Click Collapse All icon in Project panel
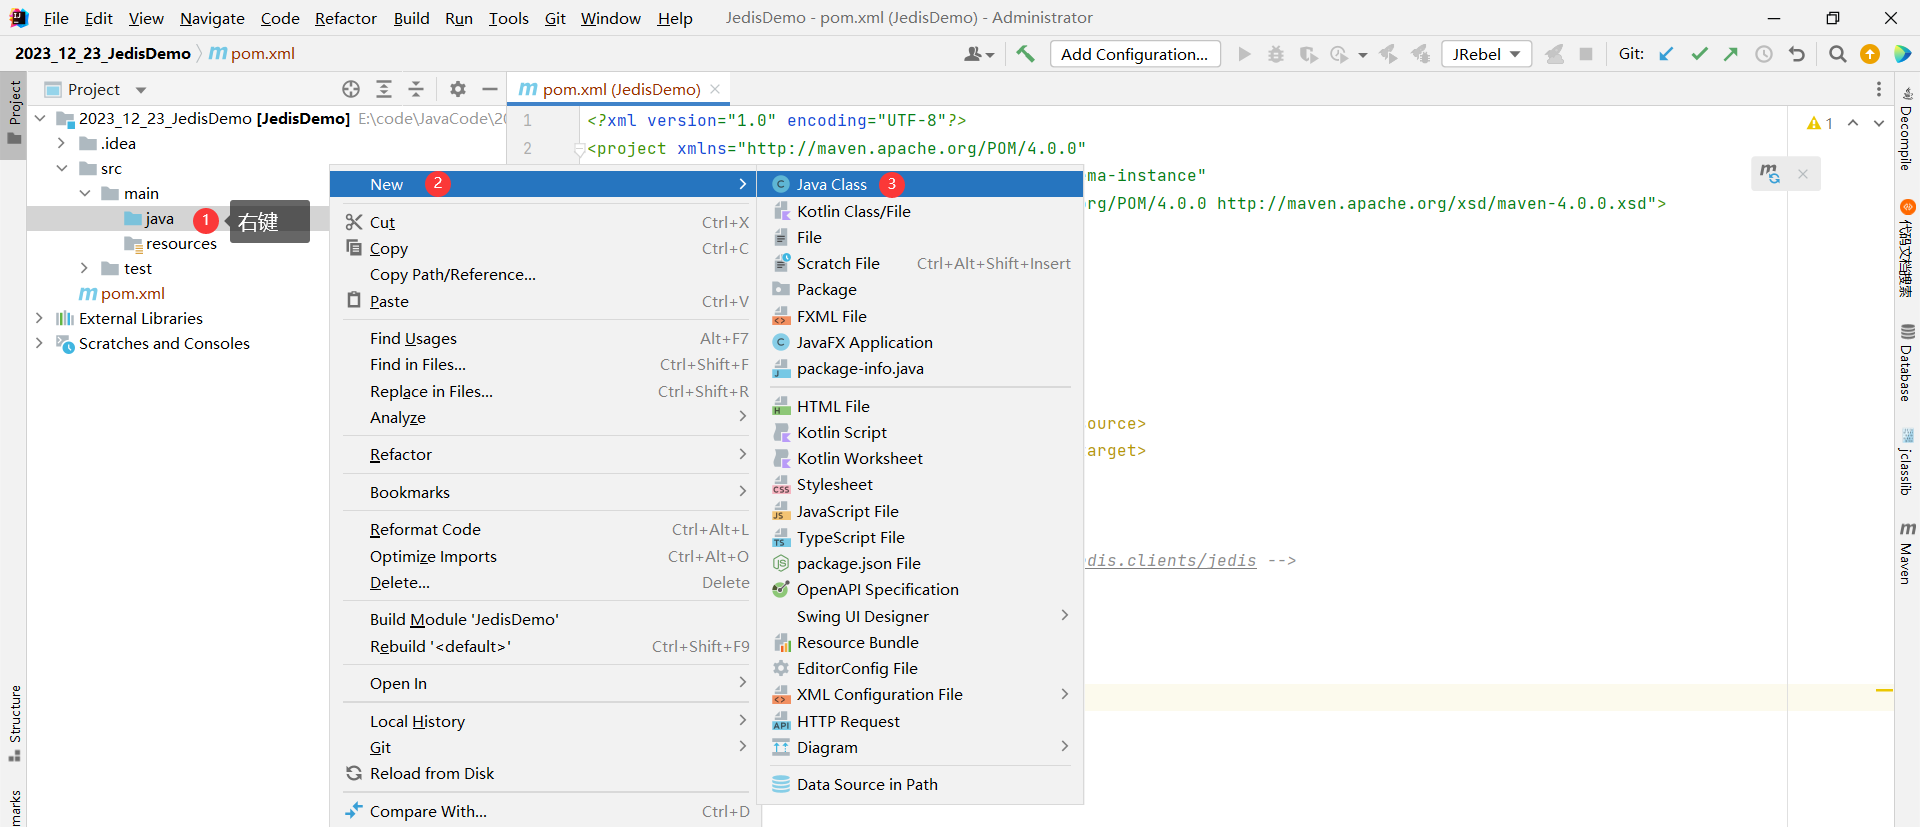 (x=416, y=89)
